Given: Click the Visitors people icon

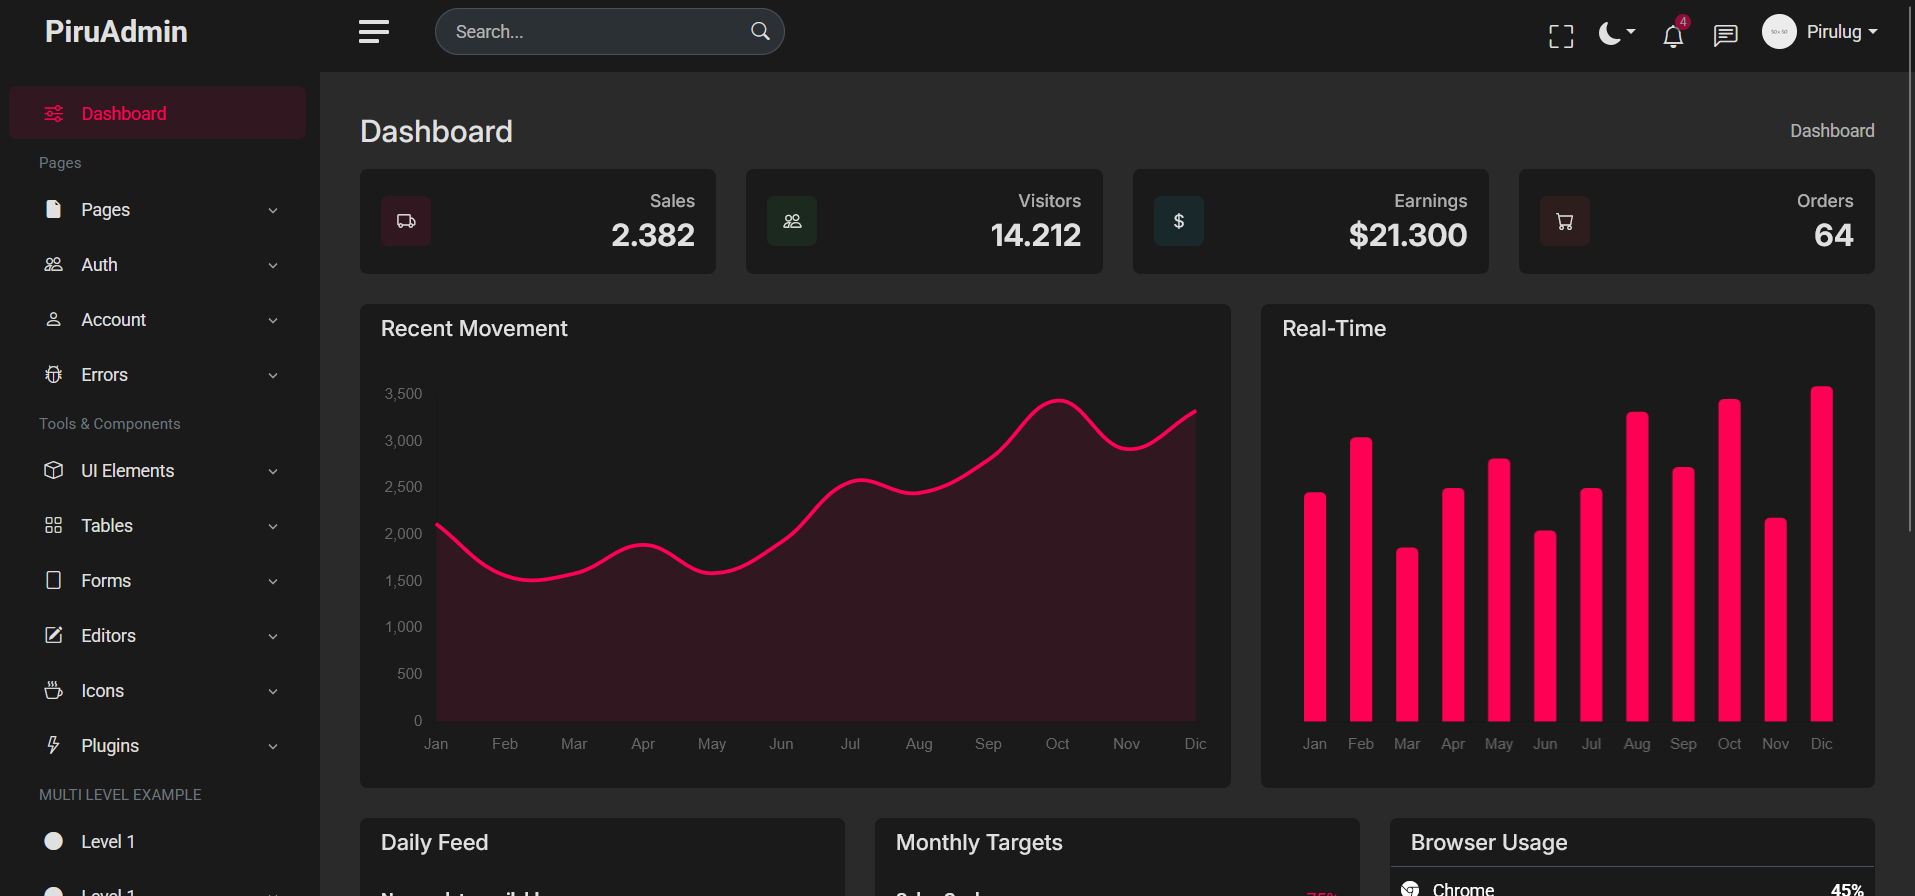Looking at the screenshot, I should click(x=792, y=221).
